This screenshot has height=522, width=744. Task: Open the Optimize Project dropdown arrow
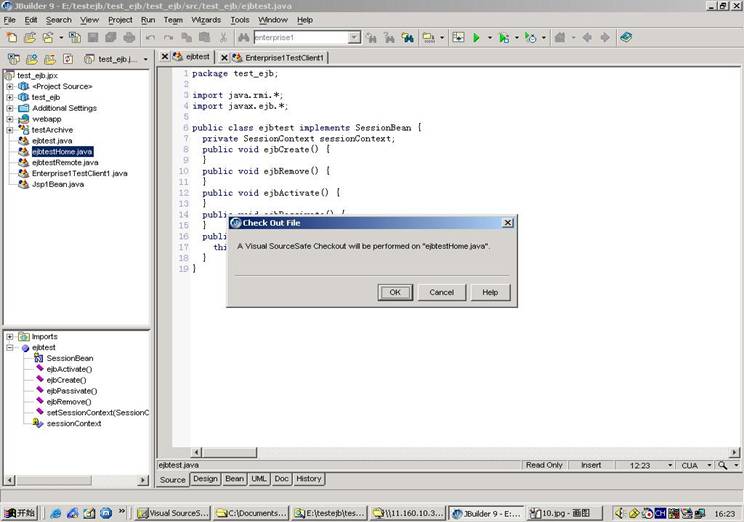pos(544,37)
